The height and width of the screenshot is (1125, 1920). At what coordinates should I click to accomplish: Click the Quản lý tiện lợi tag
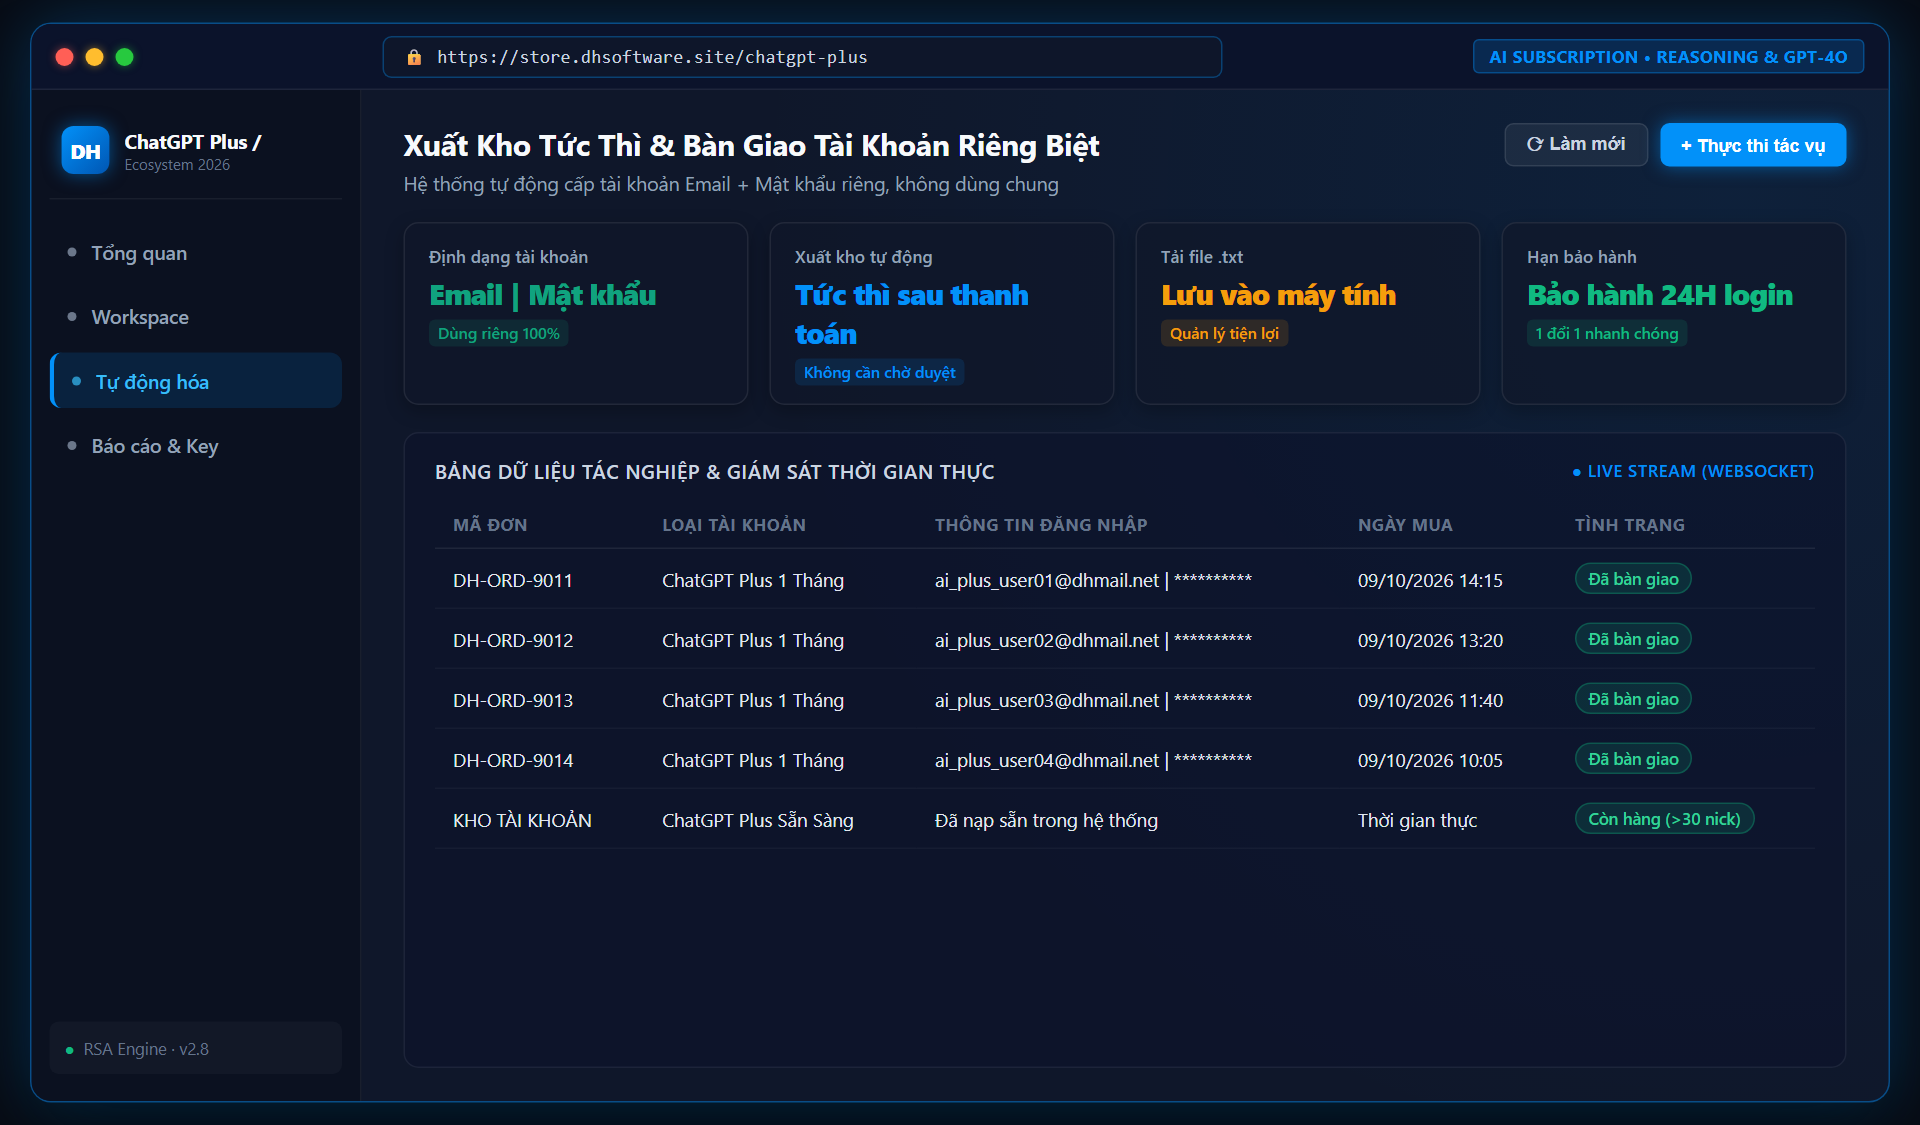click(x=1224, y=333)
